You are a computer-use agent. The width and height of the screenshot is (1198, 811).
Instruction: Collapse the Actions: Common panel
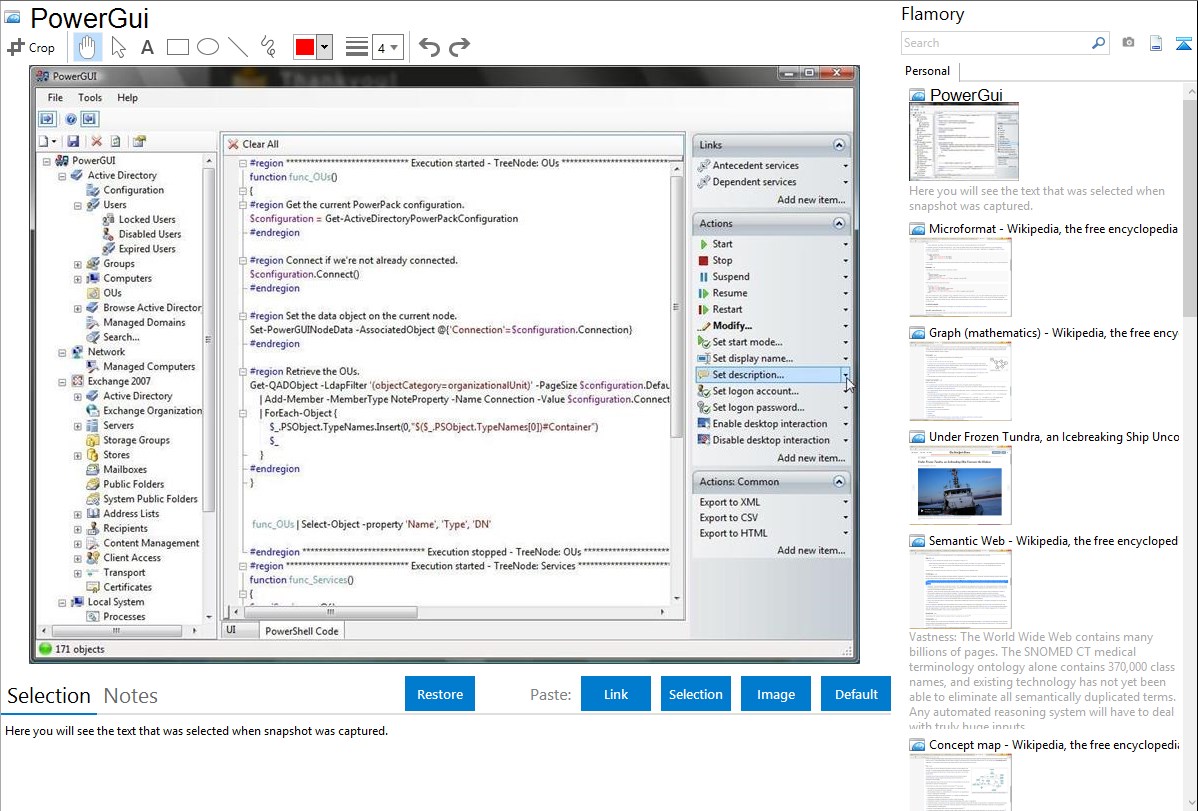coord(839,482)
